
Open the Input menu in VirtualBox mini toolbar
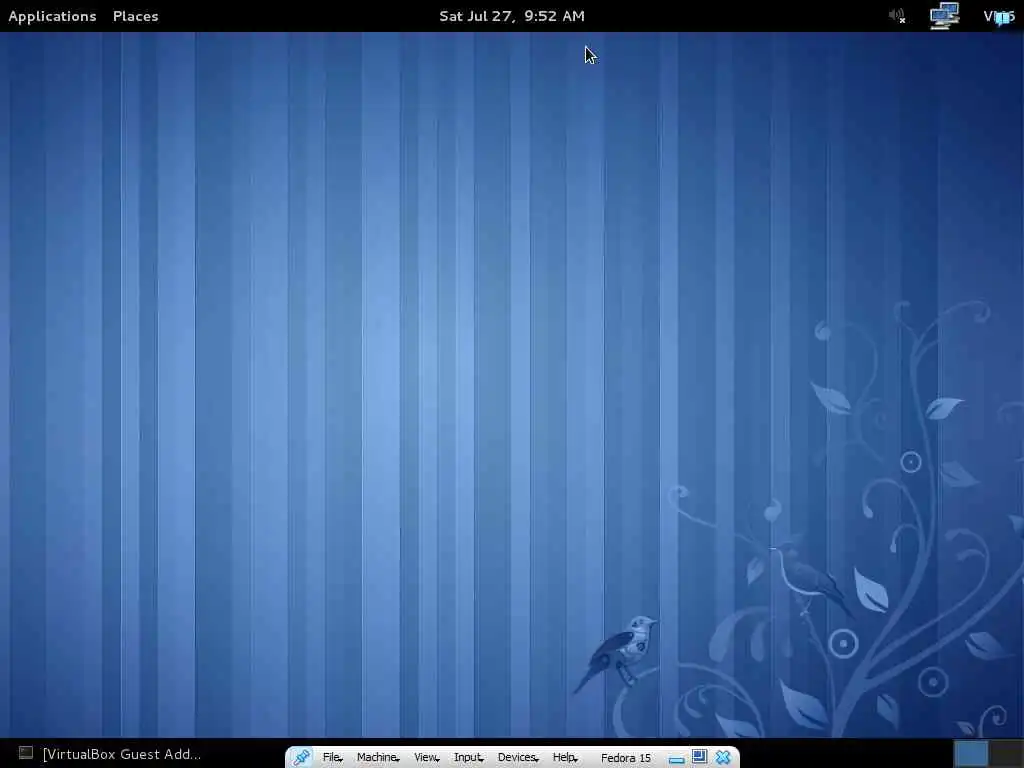coord(468,758)
